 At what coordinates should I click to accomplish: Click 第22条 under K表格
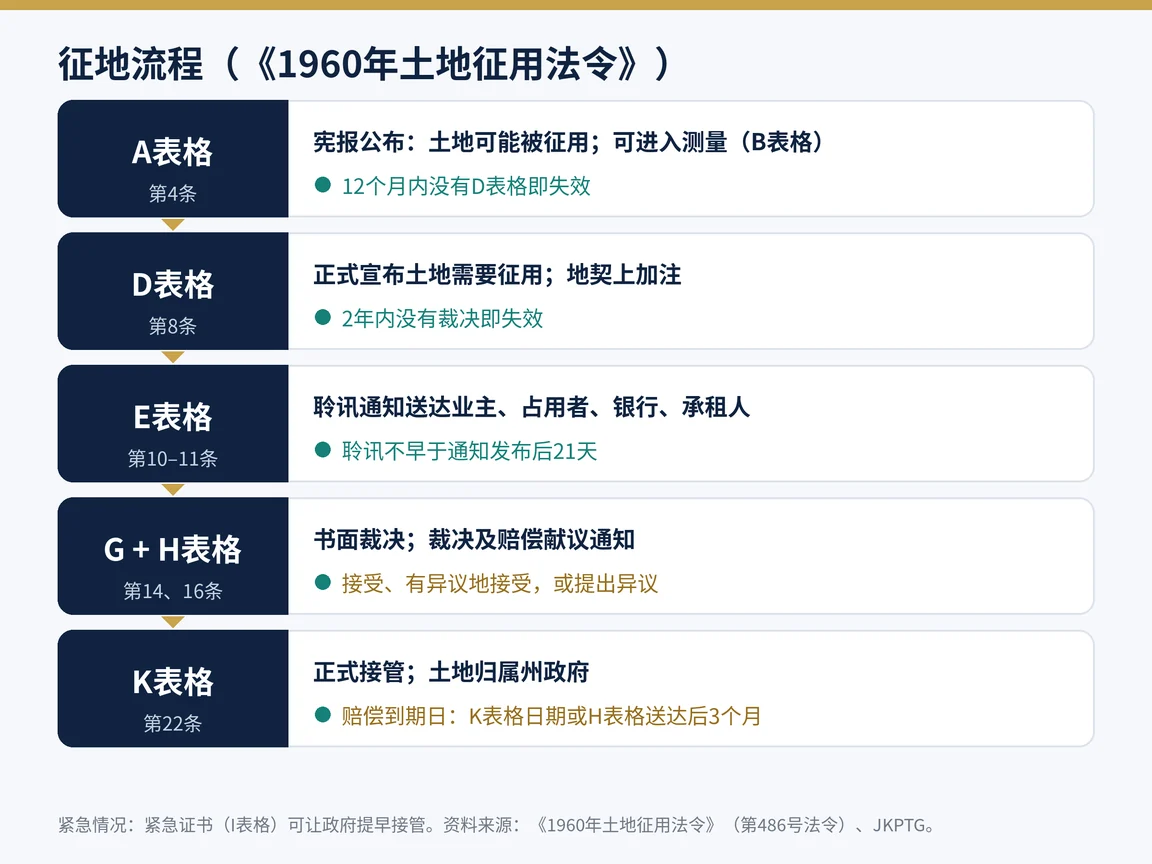tap(173, 723)
